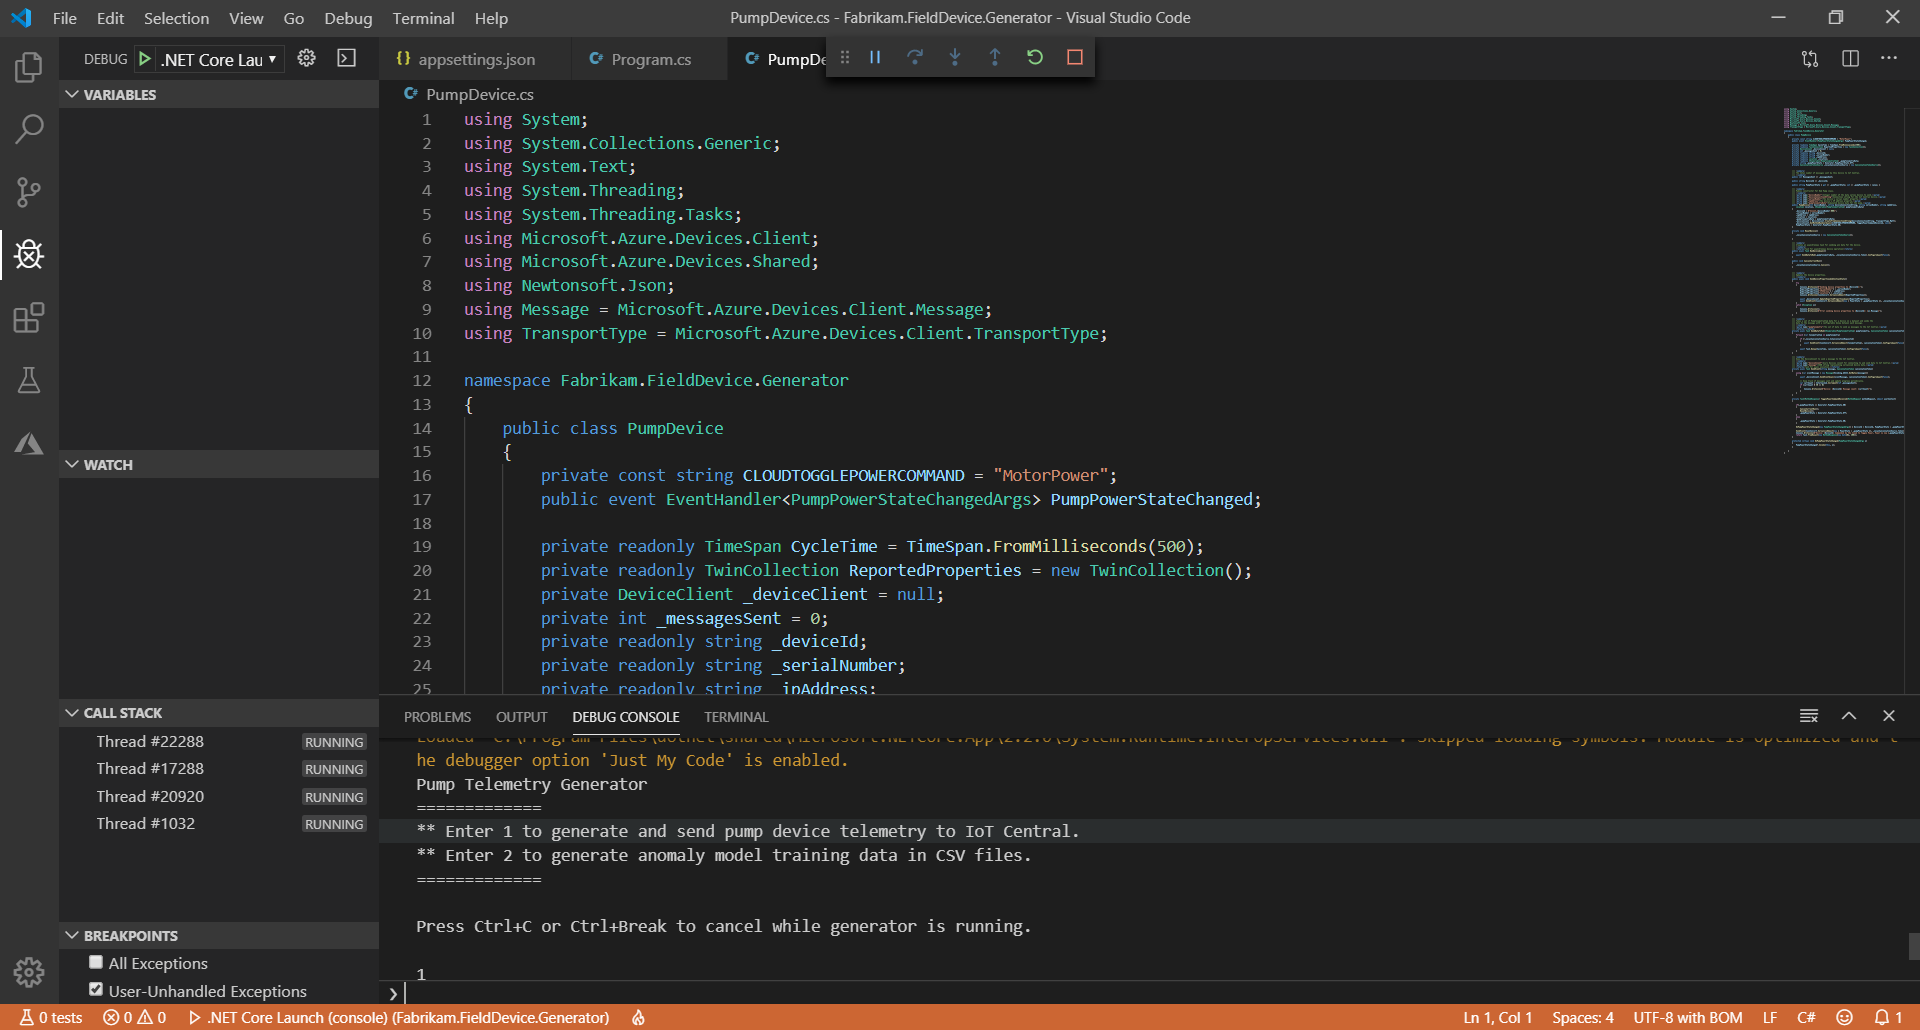Restart the debugging session
The width and height of the screenshot is (1920, 1030).
1035,58
